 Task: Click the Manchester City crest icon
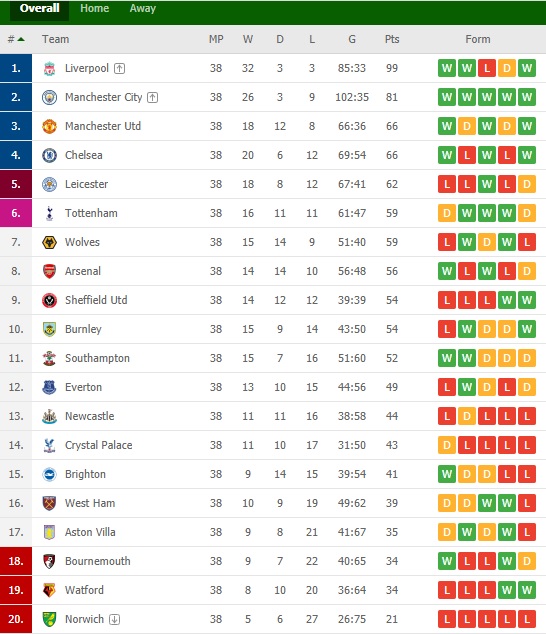(x=49, y=97)
